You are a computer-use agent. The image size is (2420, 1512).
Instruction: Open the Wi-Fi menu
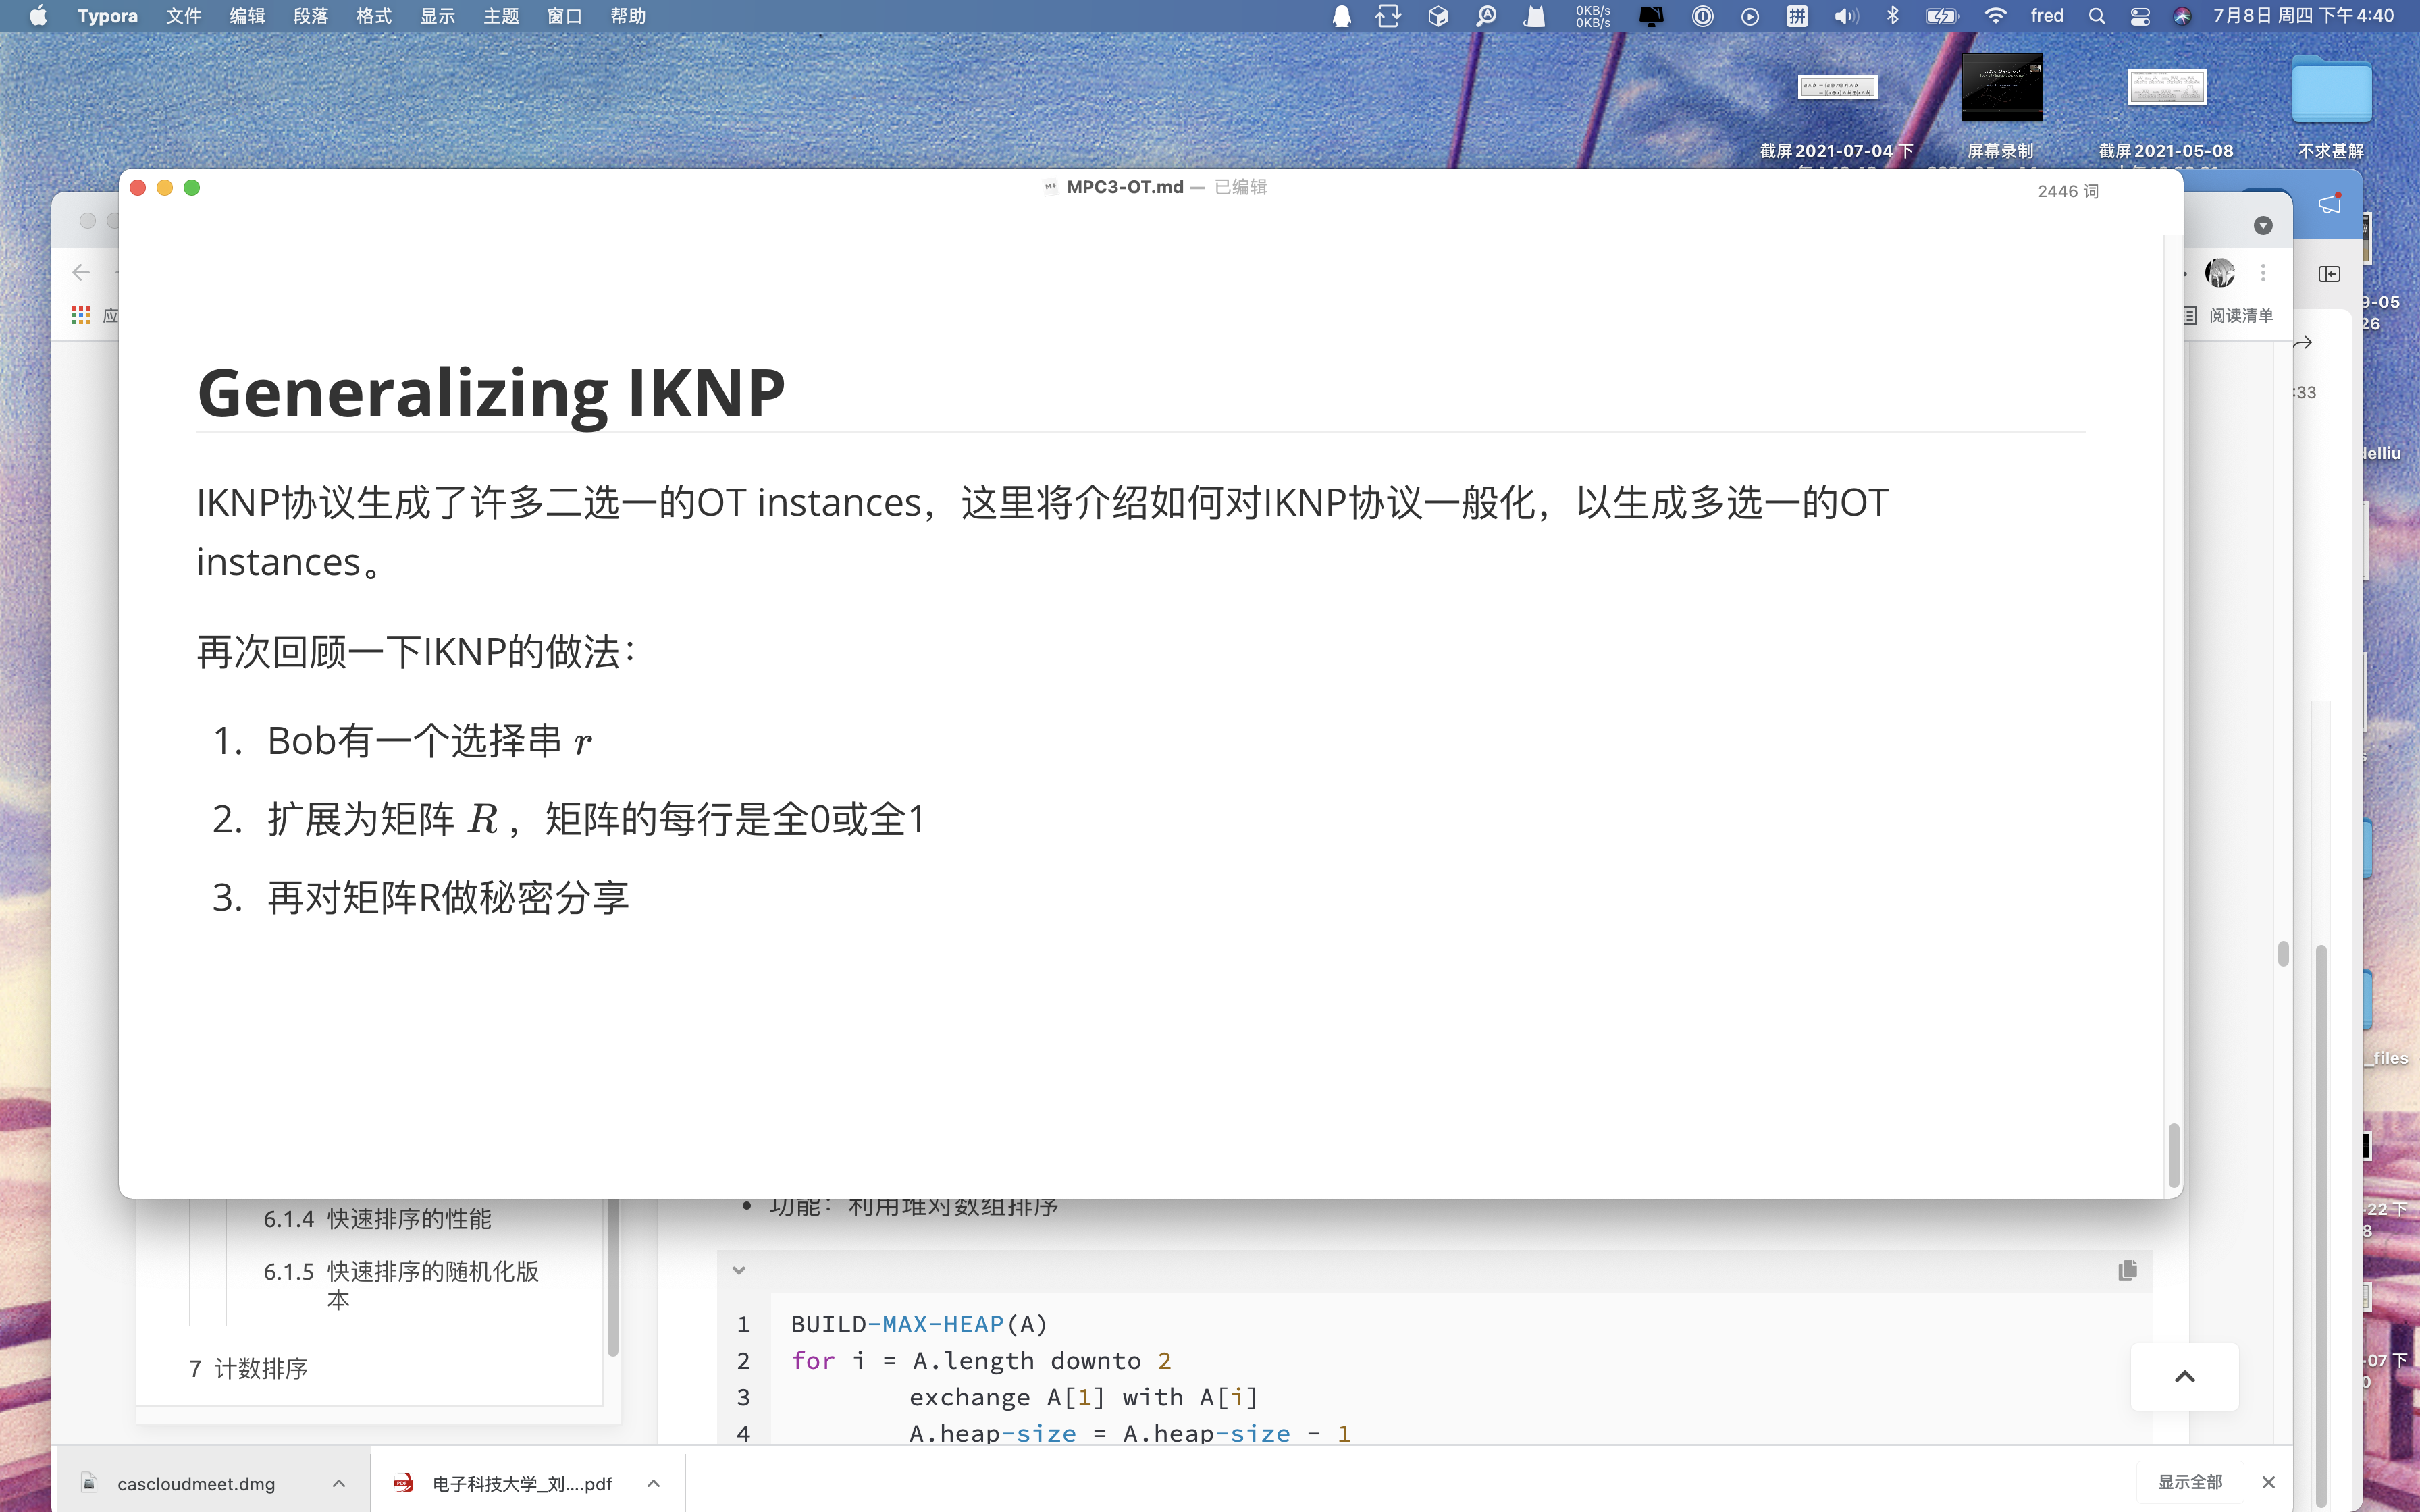pos(1996,16)
